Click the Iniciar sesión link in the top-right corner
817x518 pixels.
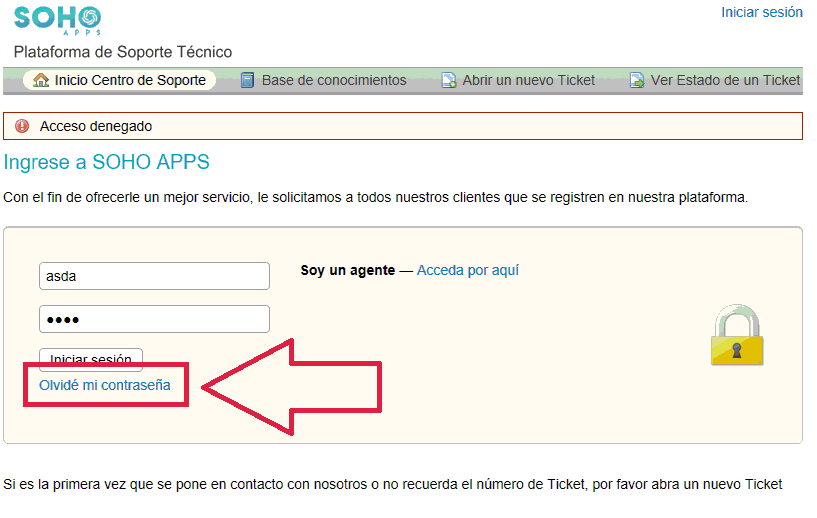(x=761, y=12)
